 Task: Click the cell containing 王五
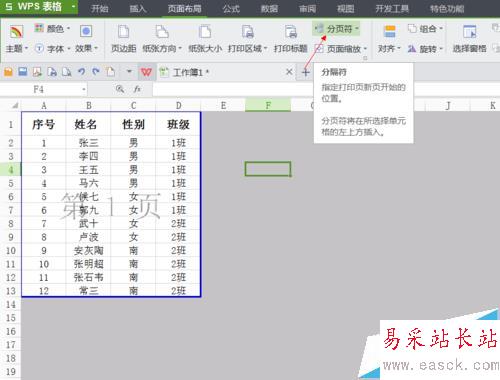(88, 170)
